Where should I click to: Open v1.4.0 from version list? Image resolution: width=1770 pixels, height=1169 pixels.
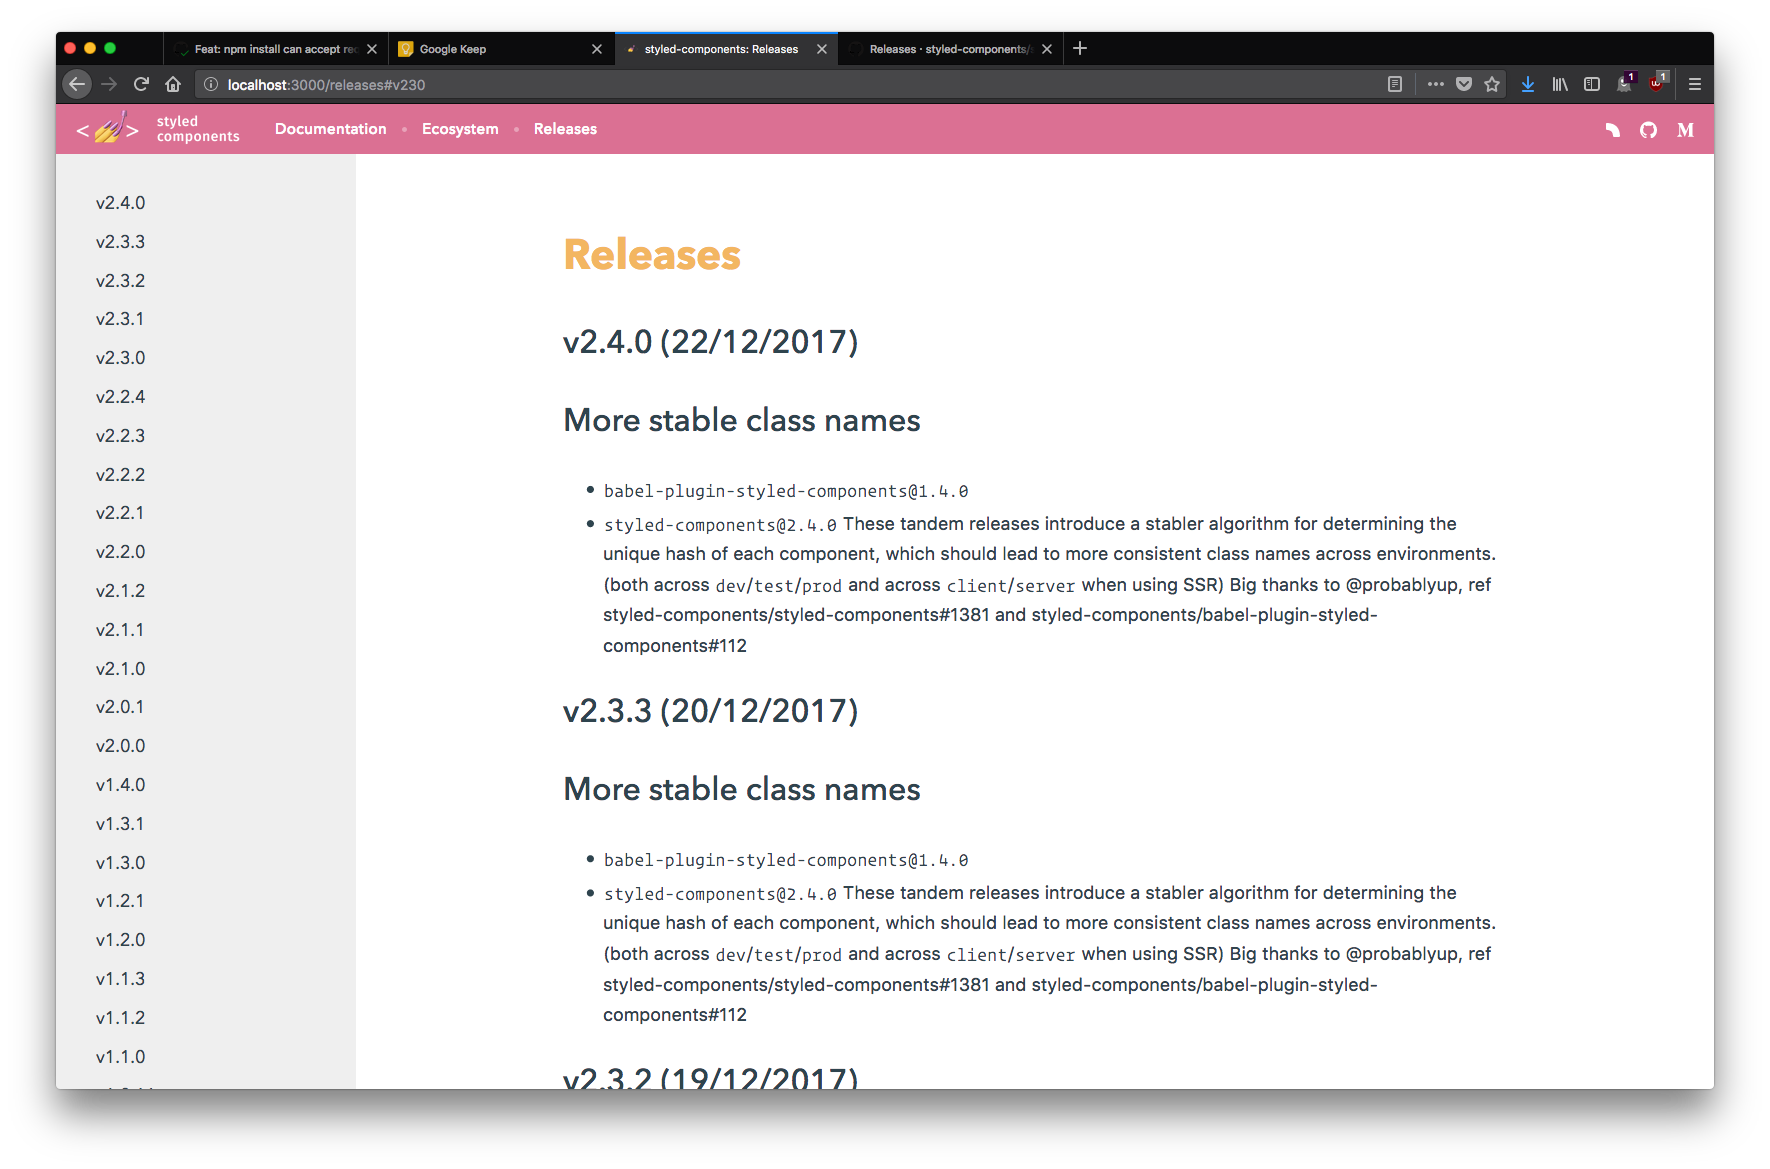120,785
